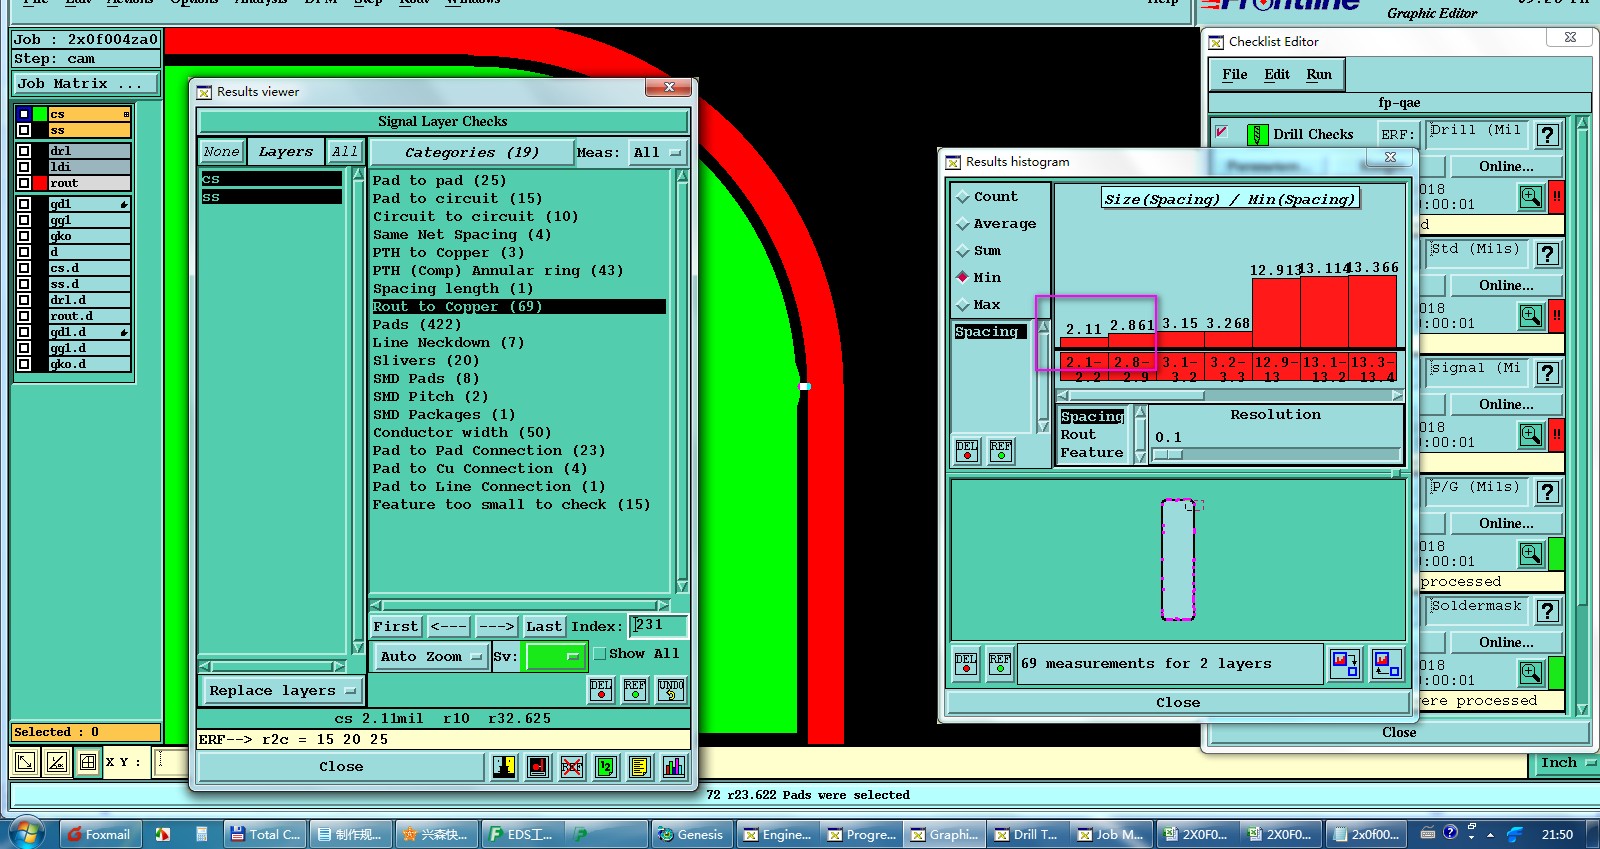The height and width of the screenshot is (849, 1600).
Task: Click DEL icon under histogram Spacing list
Action: pyautogui.click(x=967, y=451)
